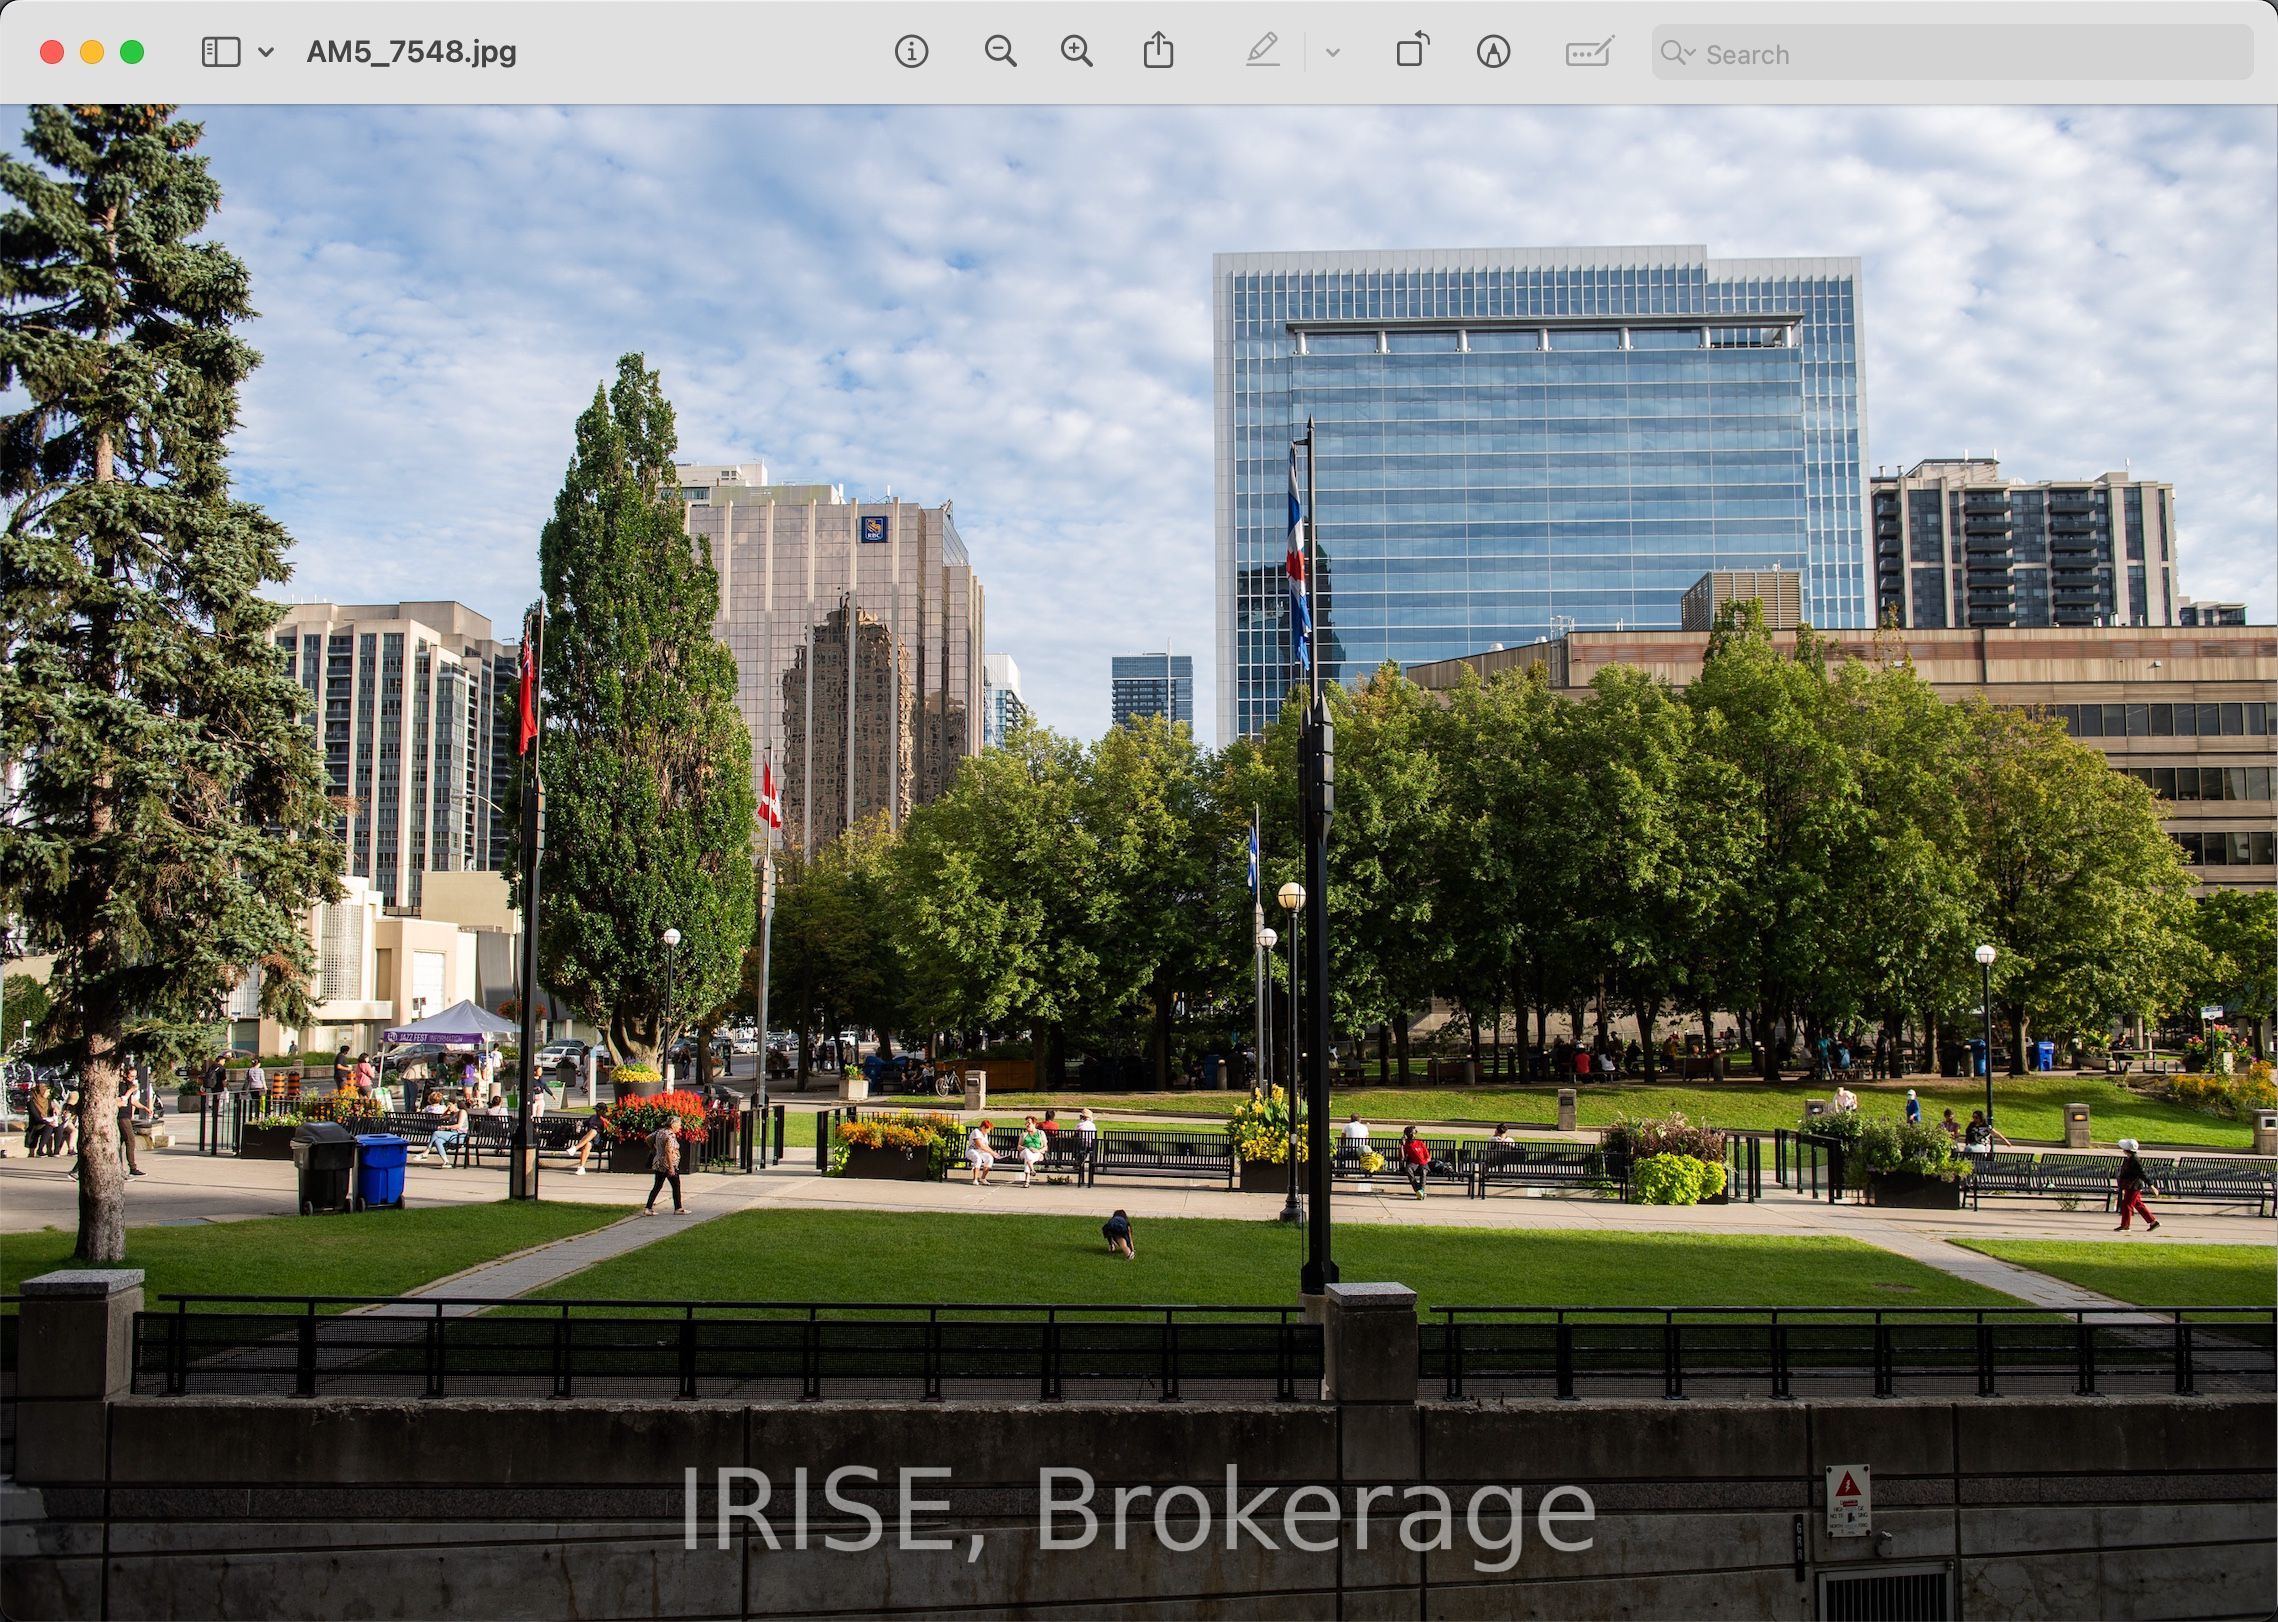Image resolution: width=2278 pixels, height=1622 pixels.
Task: Minimize the window with yellow button
Action: pyautogui.click(x=92, y=52)
